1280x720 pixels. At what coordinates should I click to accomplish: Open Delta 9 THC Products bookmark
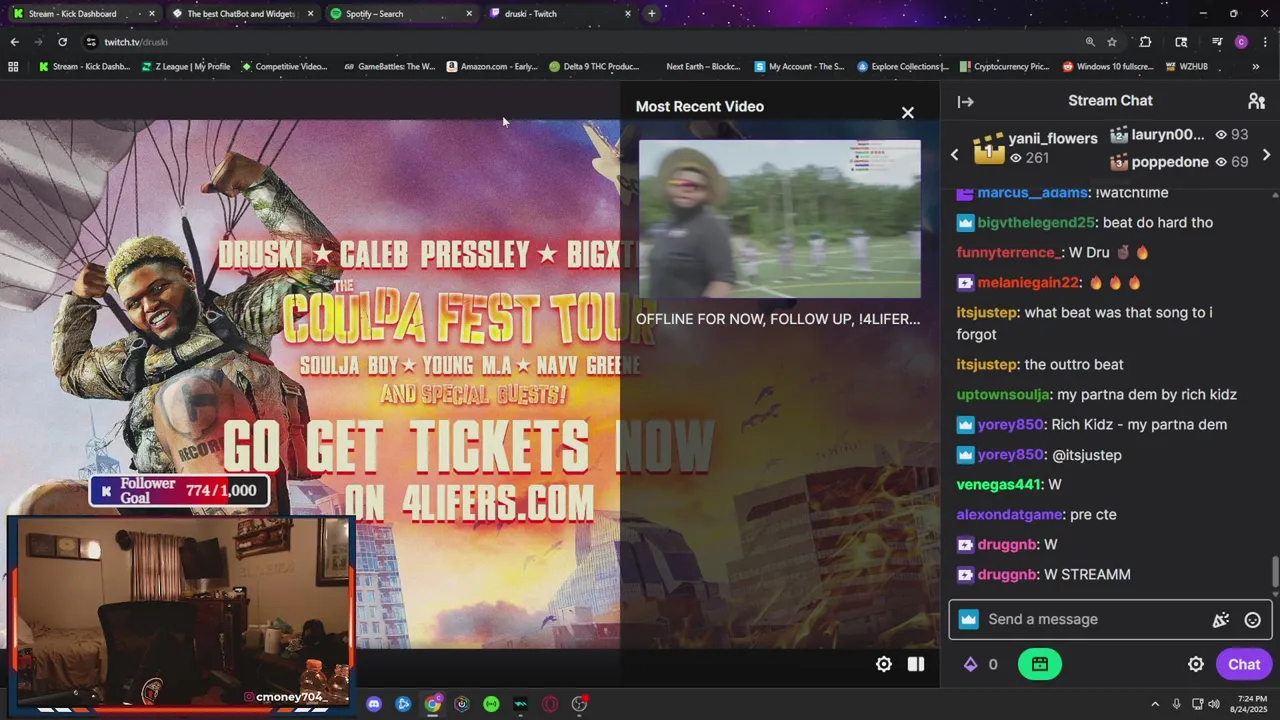[594, 67]
